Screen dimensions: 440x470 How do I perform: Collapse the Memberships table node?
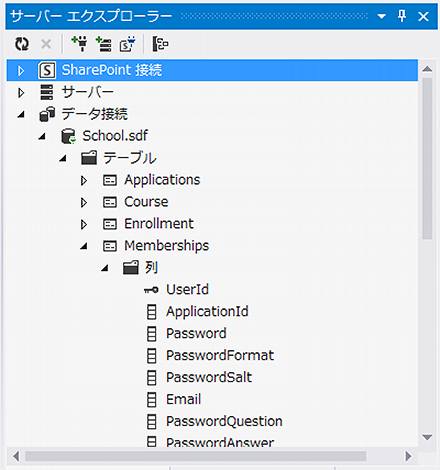pos(84,246)
